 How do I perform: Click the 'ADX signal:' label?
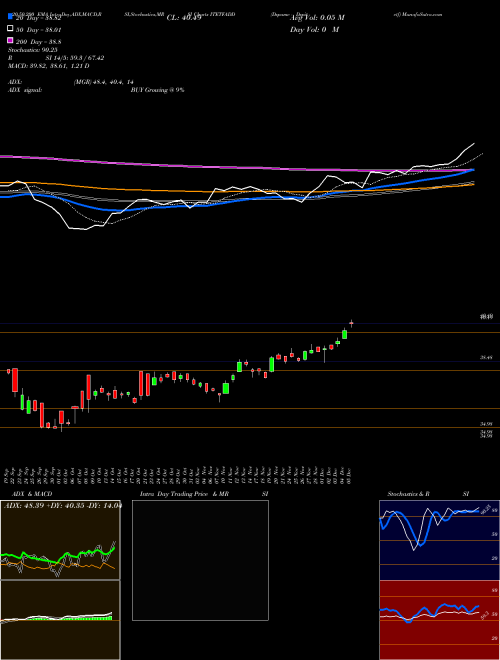coord(25,90)
